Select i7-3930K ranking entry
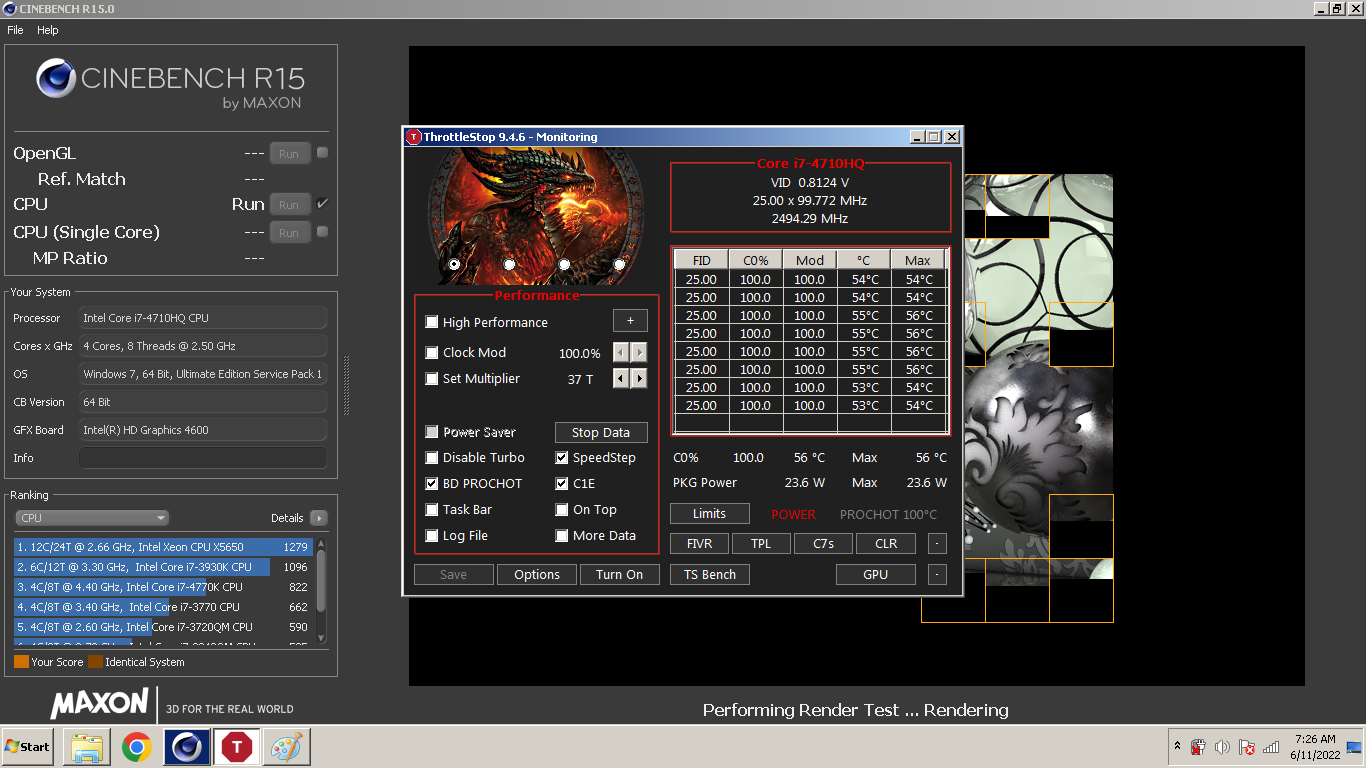The image size is (1366, 768). pyautogui.click(x=163, y=567)
